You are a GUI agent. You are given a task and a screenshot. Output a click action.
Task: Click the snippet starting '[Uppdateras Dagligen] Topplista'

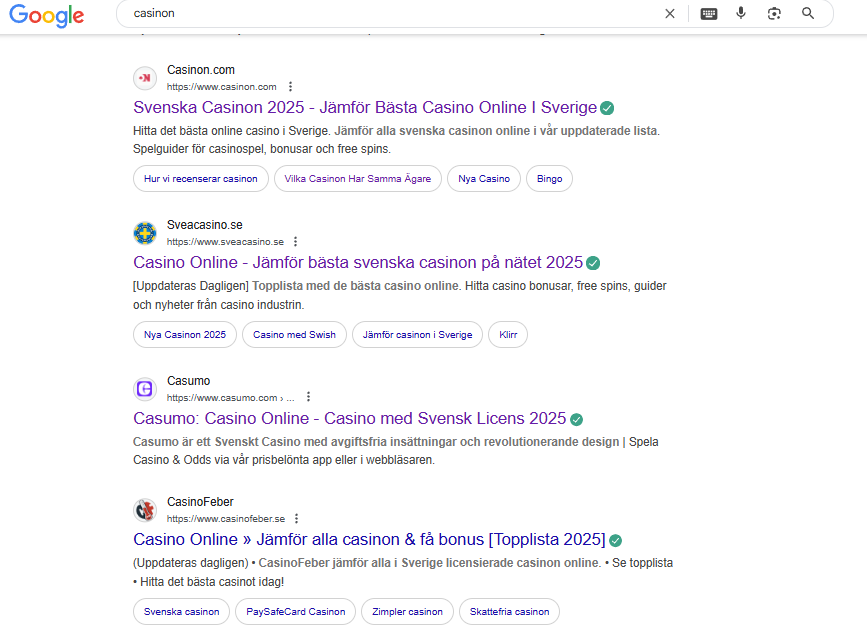[x=400, y=295]
